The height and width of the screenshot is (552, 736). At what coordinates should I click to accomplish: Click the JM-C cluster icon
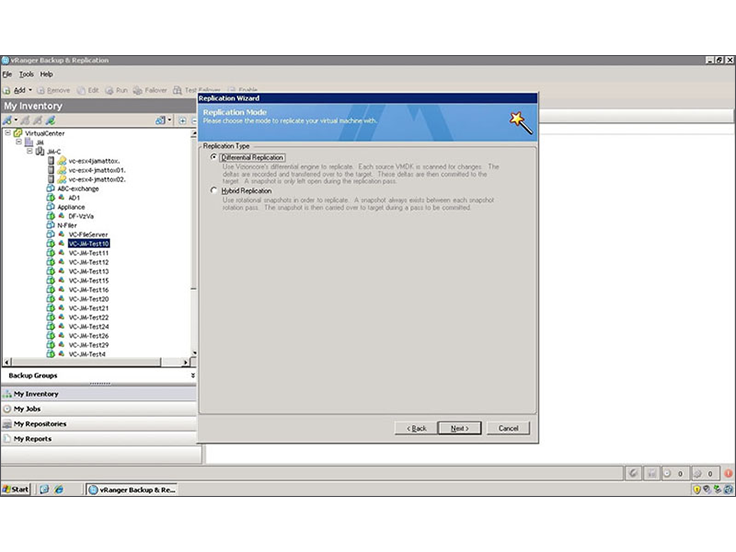click(x=40, y=151)
